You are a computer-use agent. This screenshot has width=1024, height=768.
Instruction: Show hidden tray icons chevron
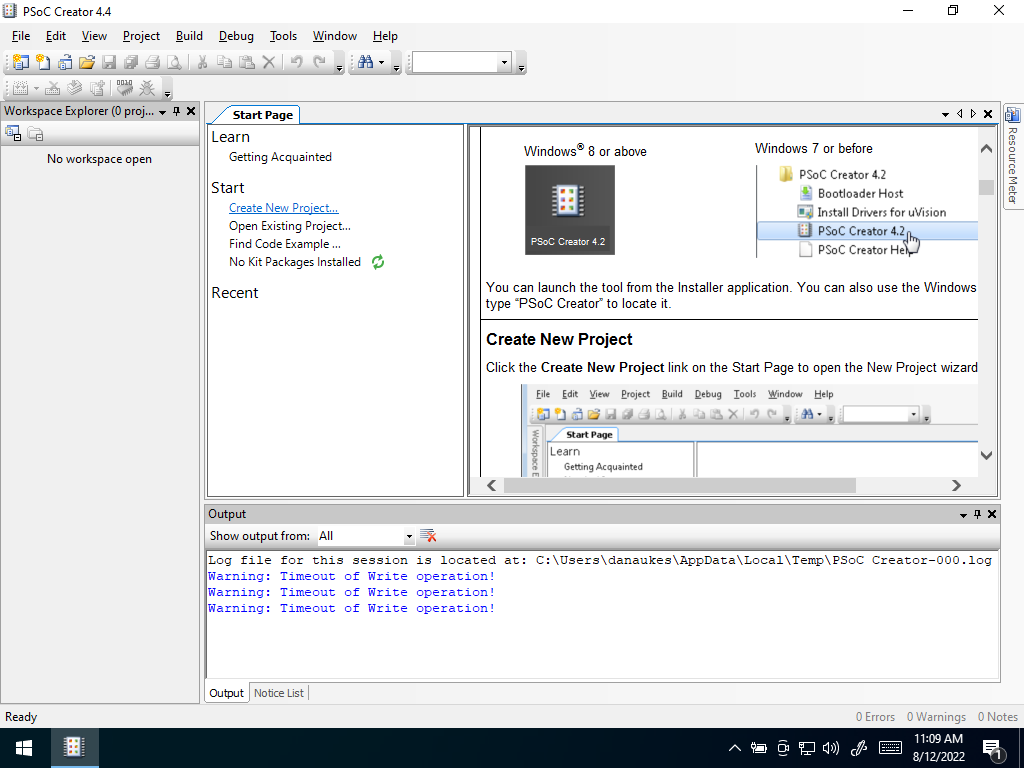pyautogui.click(x=735, y=748)
